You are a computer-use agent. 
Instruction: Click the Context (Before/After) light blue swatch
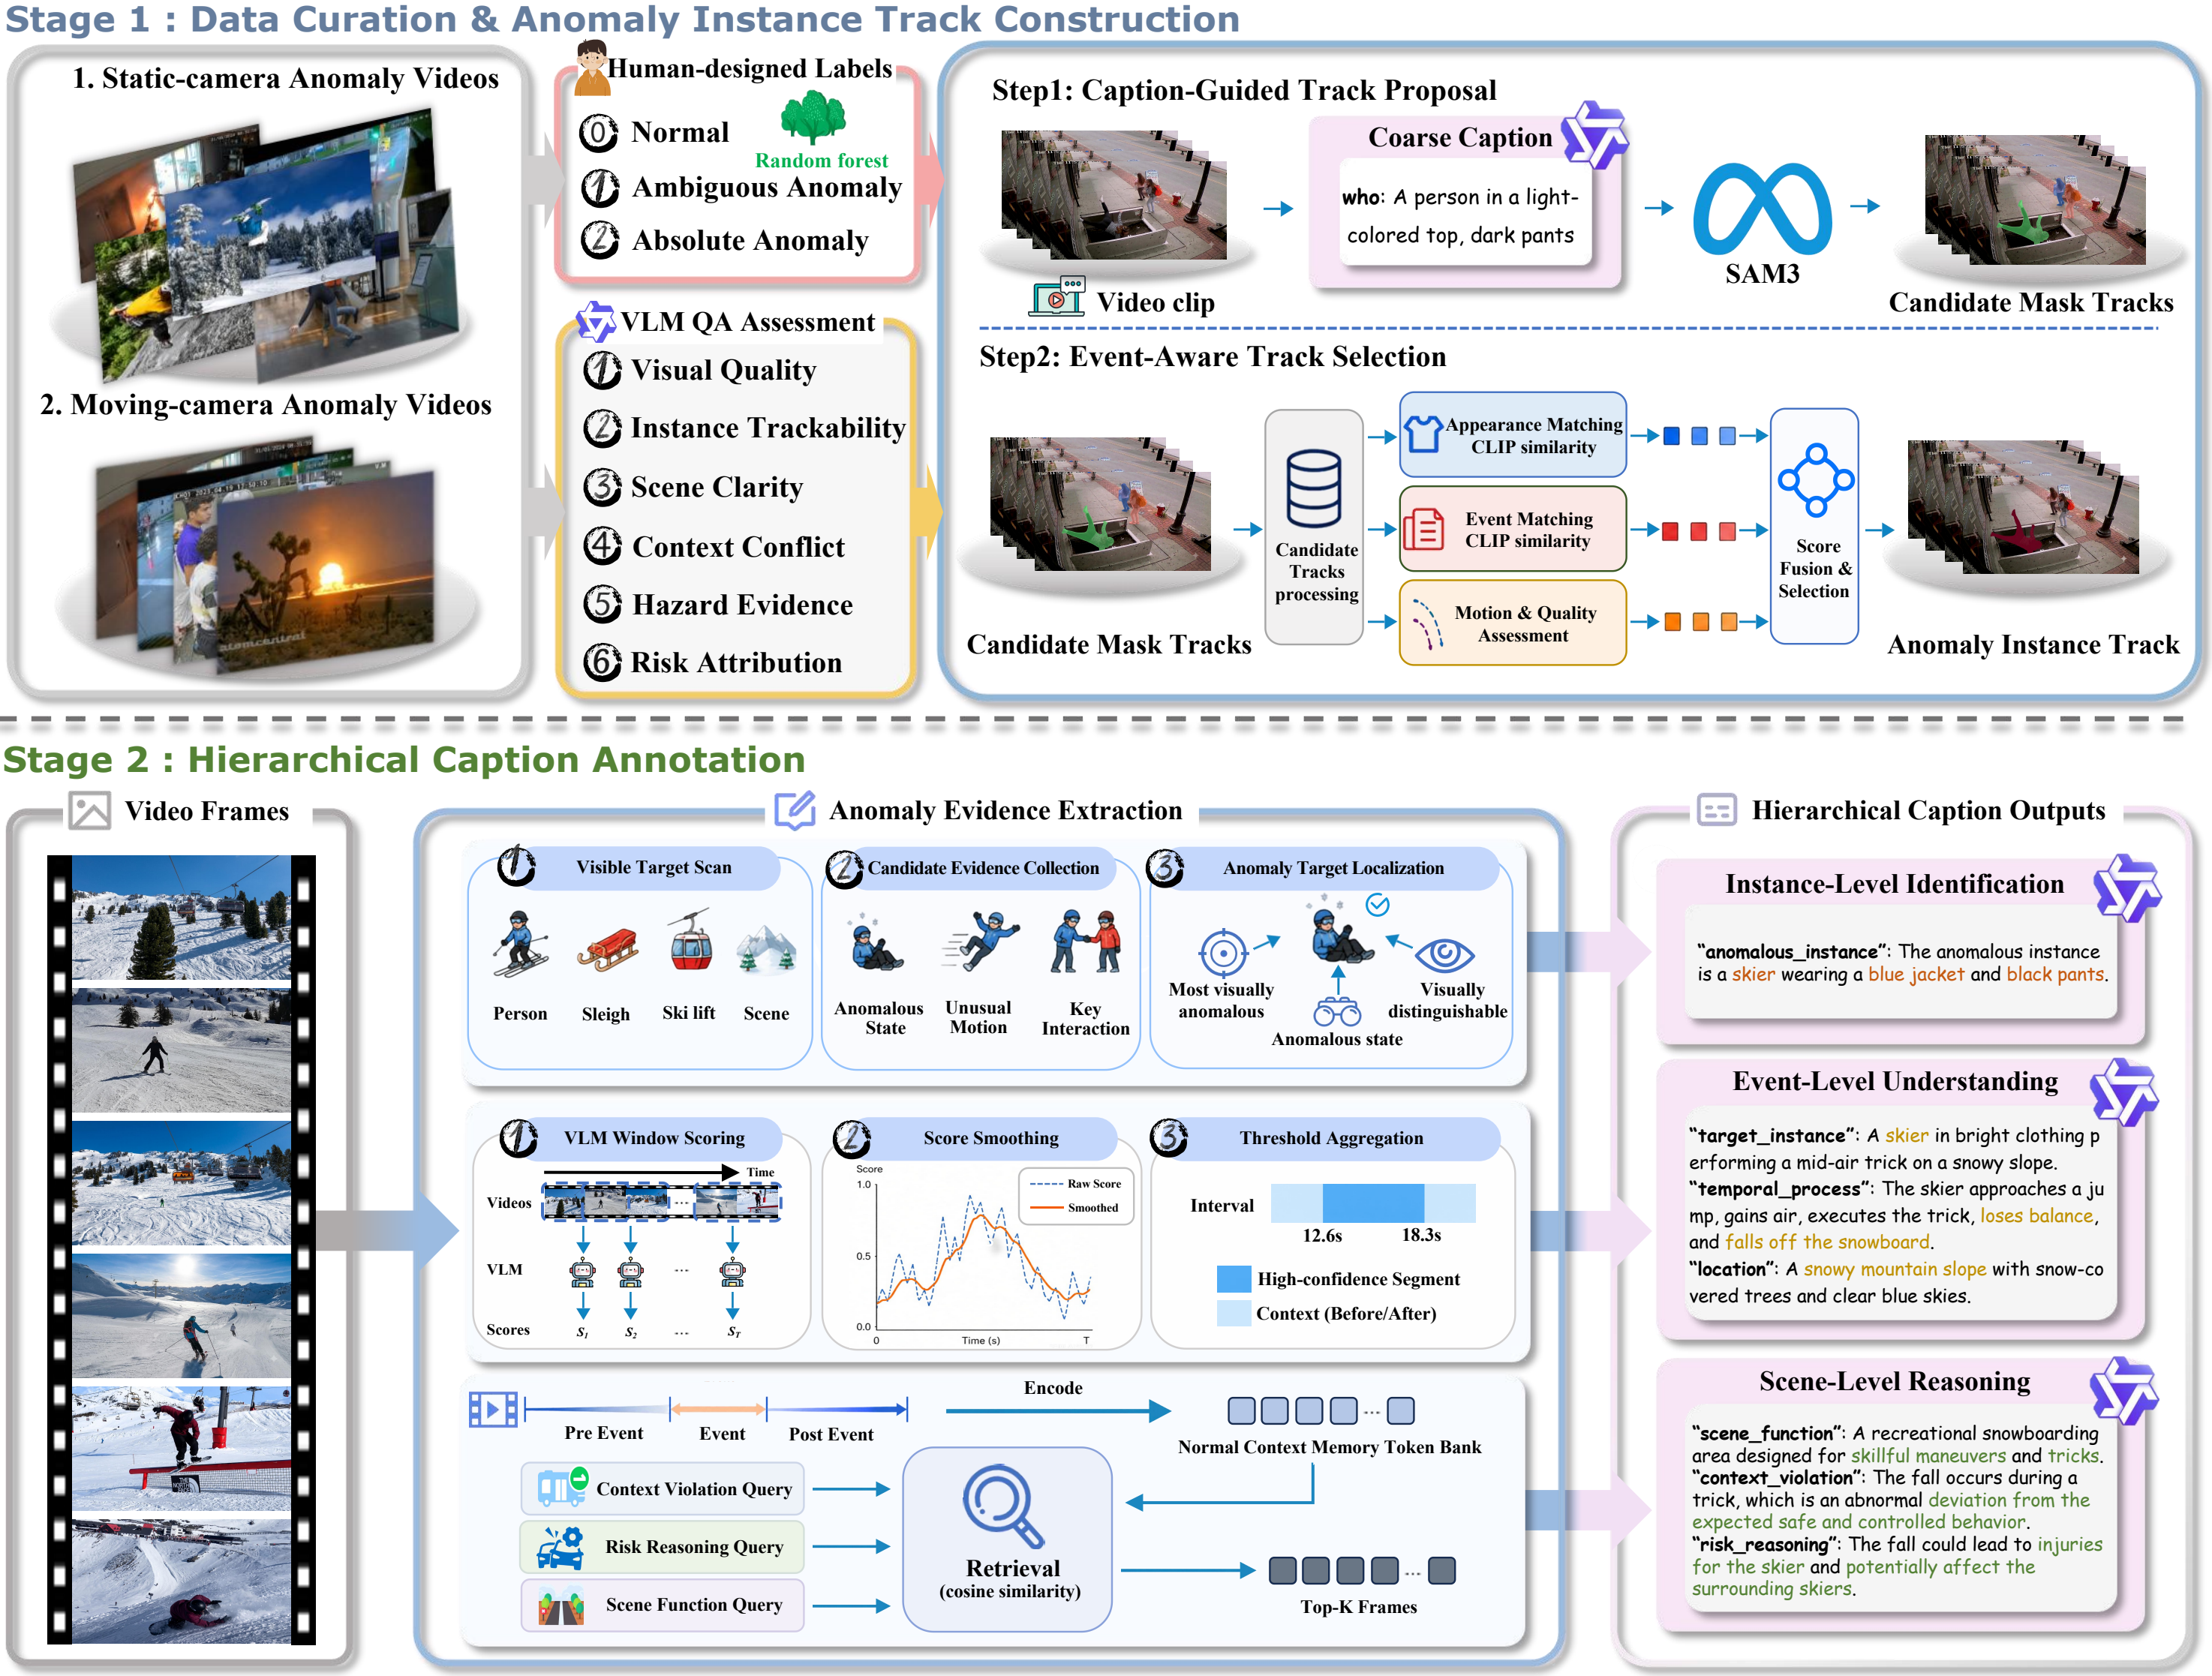pyautogui.click(x=1234, y=1313)
